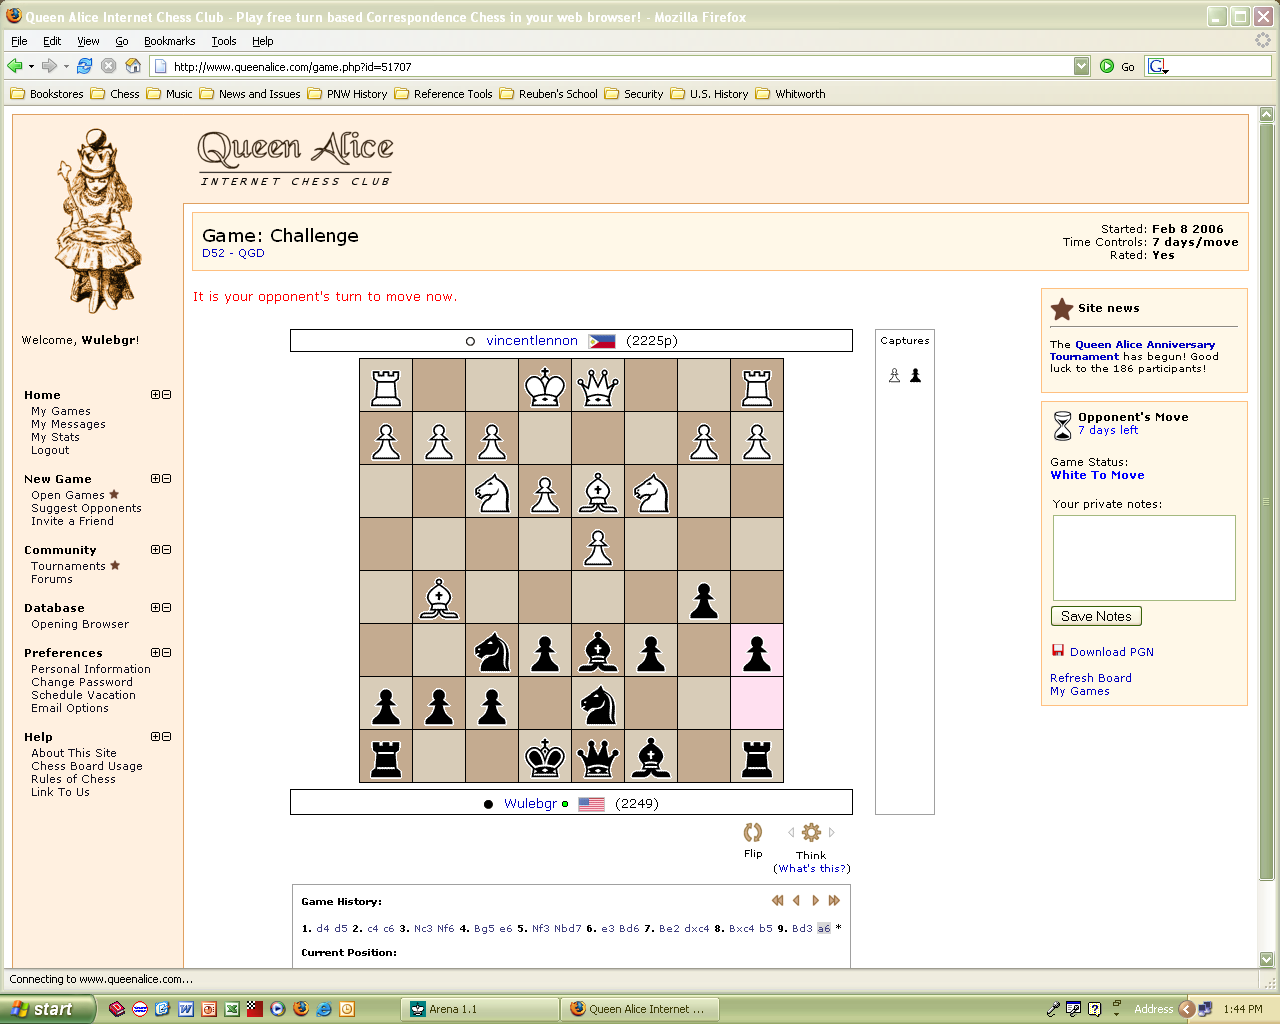The height and width of the screenshot is (1024, 1280).
Task: Flip the chess board orientation
Action: [x=753, y=832]
